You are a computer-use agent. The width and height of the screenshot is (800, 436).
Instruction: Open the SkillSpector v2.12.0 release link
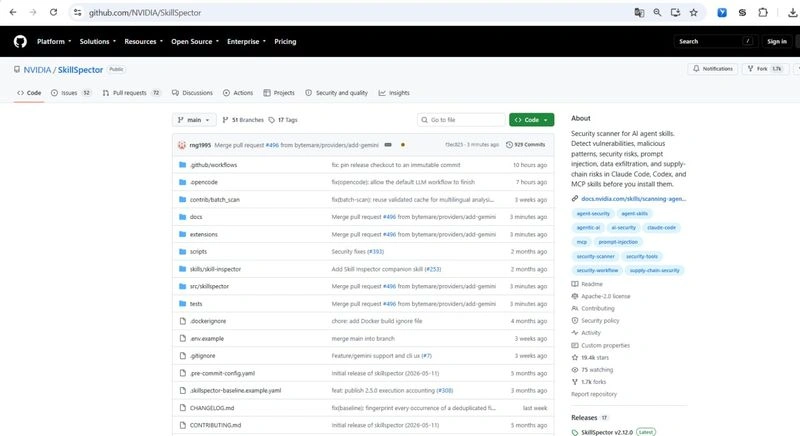pos(607,432)
